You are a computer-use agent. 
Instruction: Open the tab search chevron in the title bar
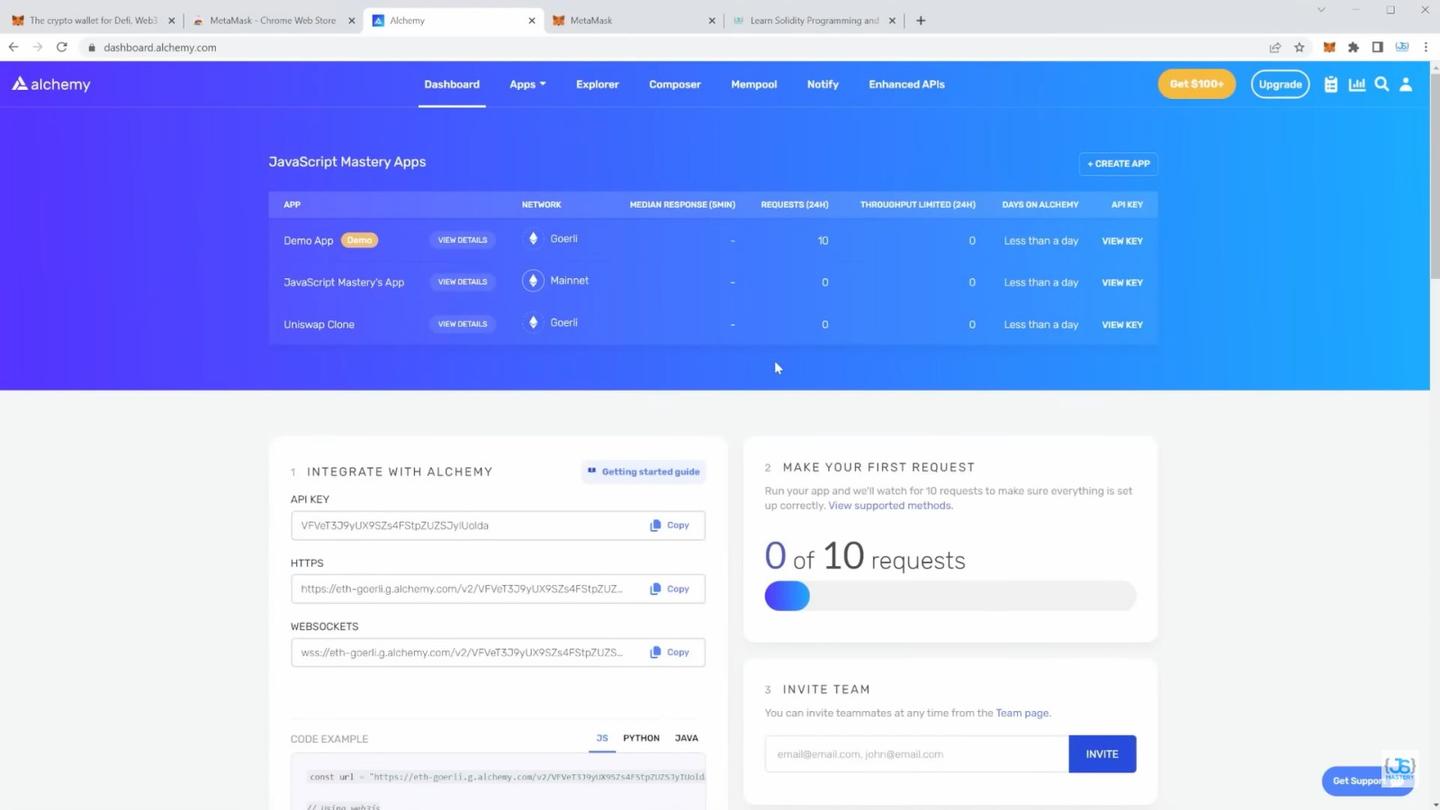click(x=1321, y=10)
